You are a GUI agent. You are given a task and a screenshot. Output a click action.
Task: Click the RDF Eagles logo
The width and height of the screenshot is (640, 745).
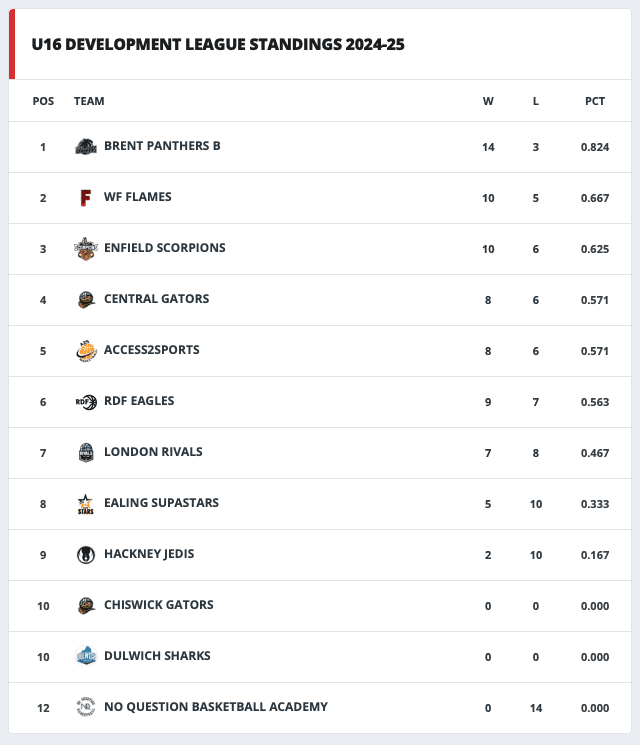86,402
